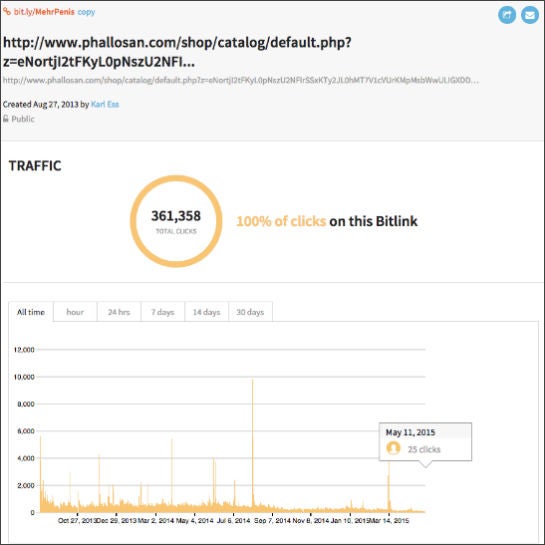Click the 12,000 y-axis label
This screenshot has height=545, width=545.
click(24, 350)
